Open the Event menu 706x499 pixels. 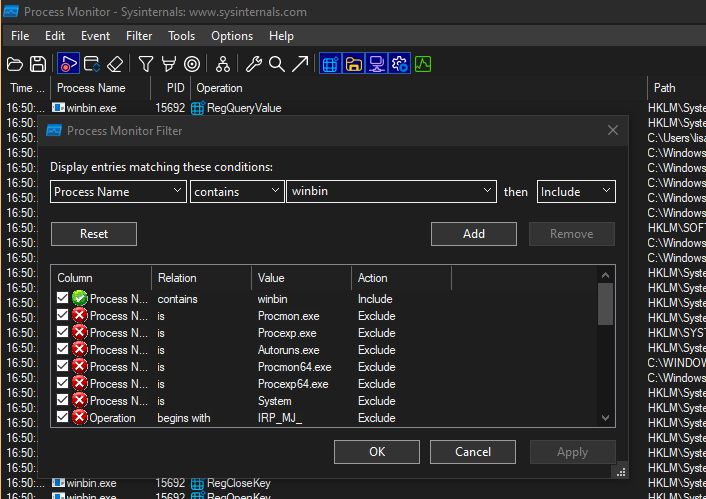pos(95,36)
